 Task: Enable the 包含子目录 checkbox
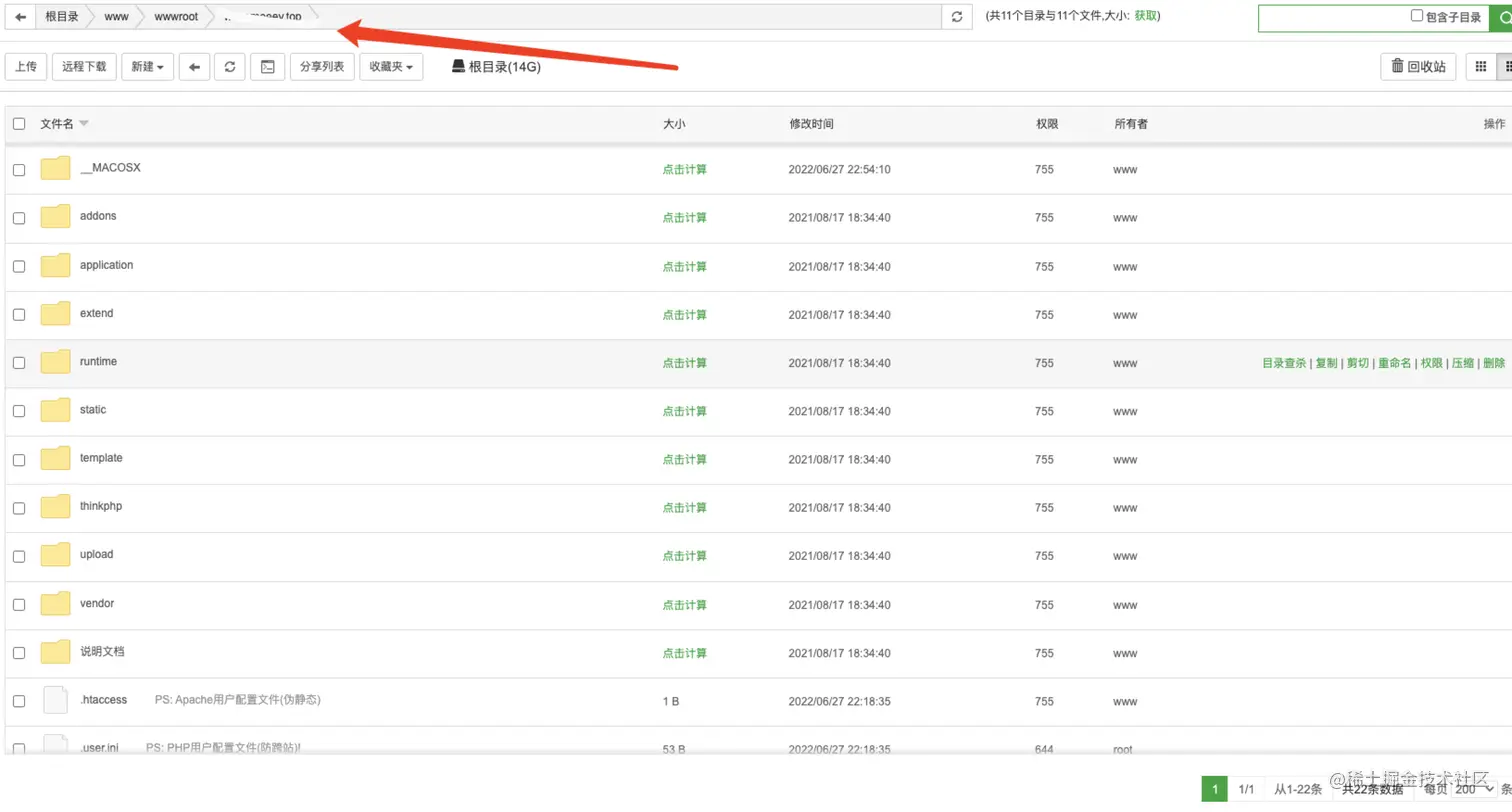tap(1416, 16)
